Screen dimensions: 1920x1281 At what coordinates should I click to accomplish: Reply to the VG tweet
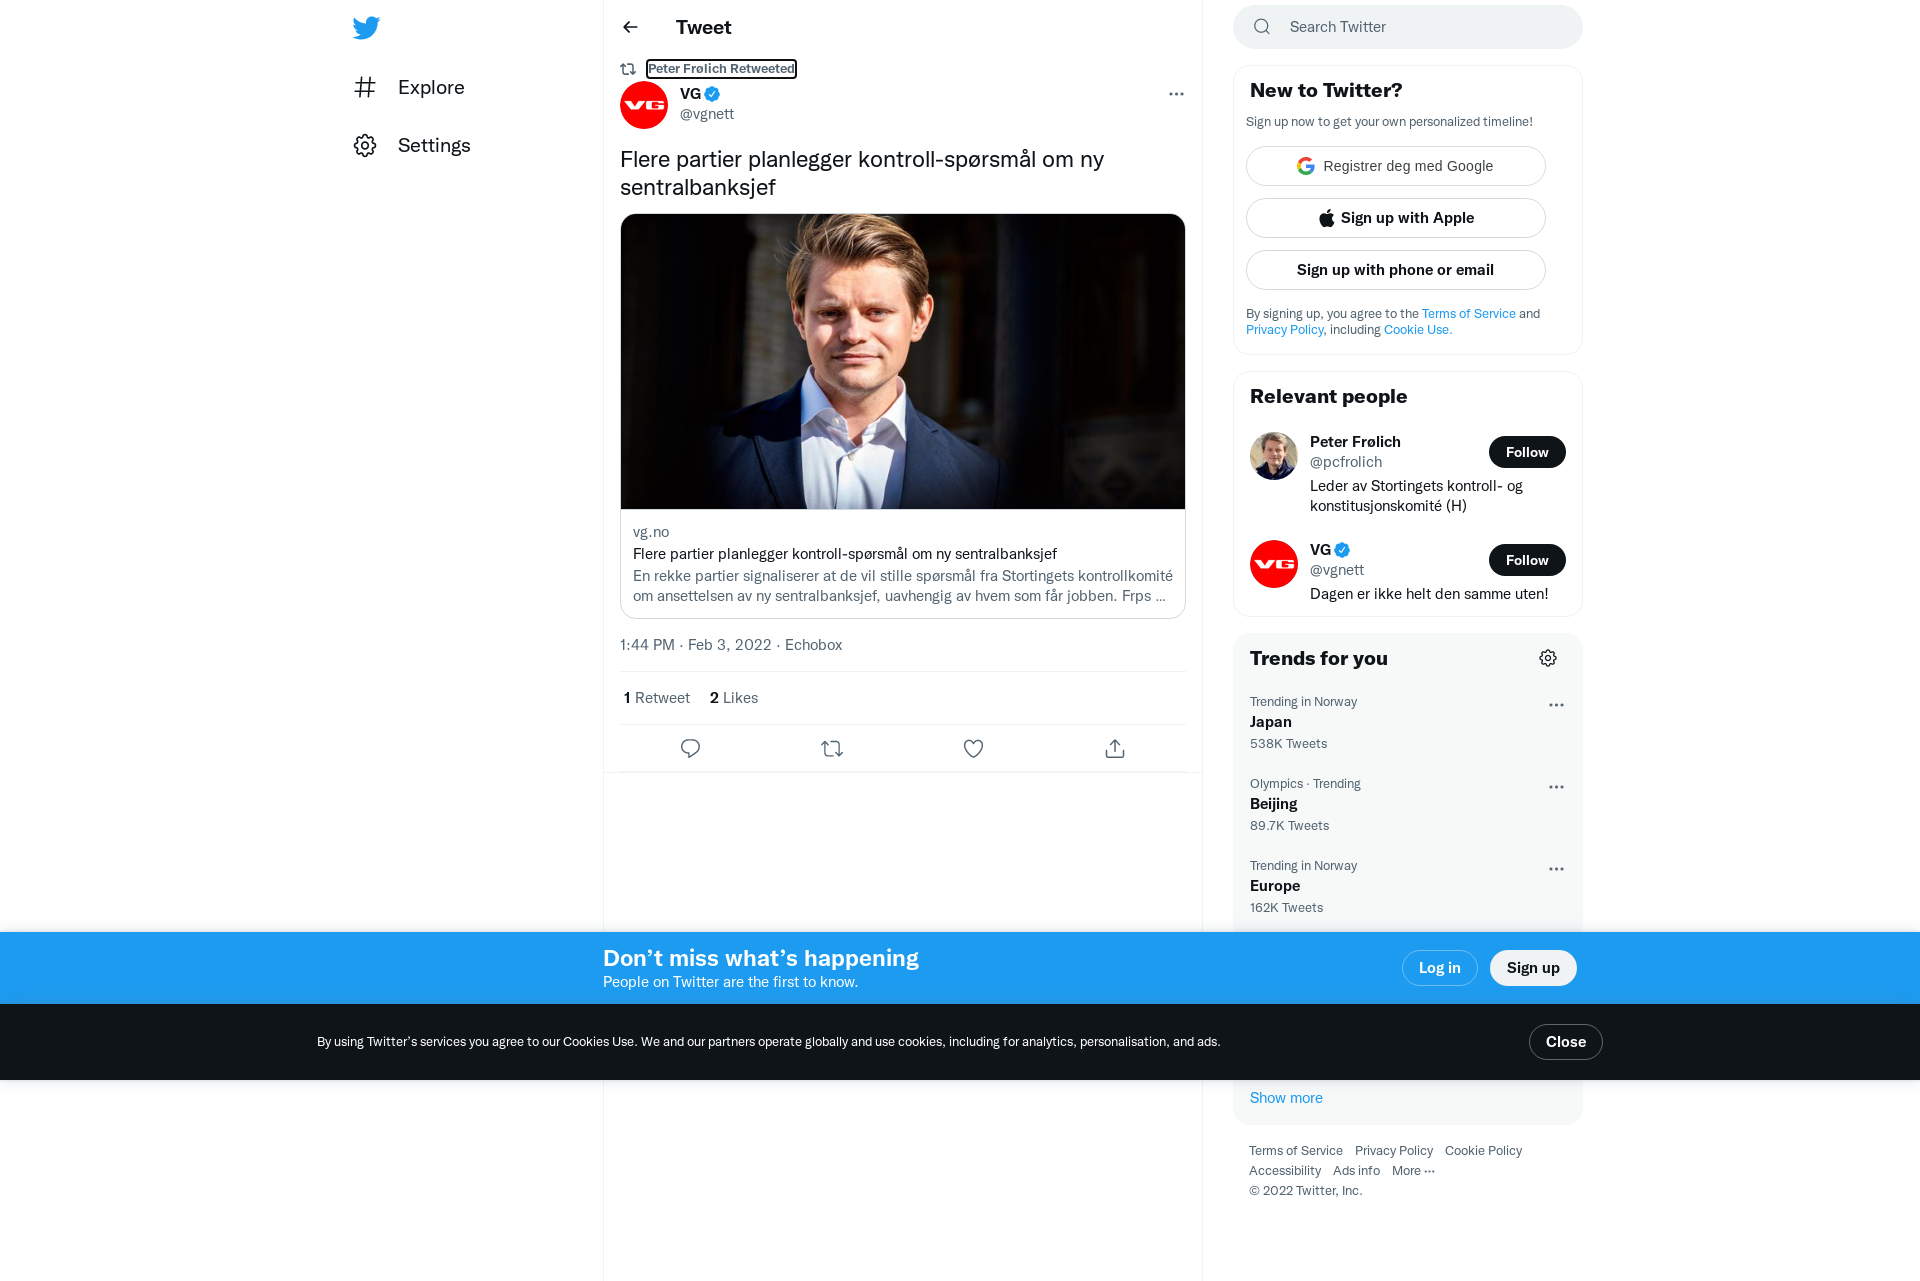click(690, 749)
